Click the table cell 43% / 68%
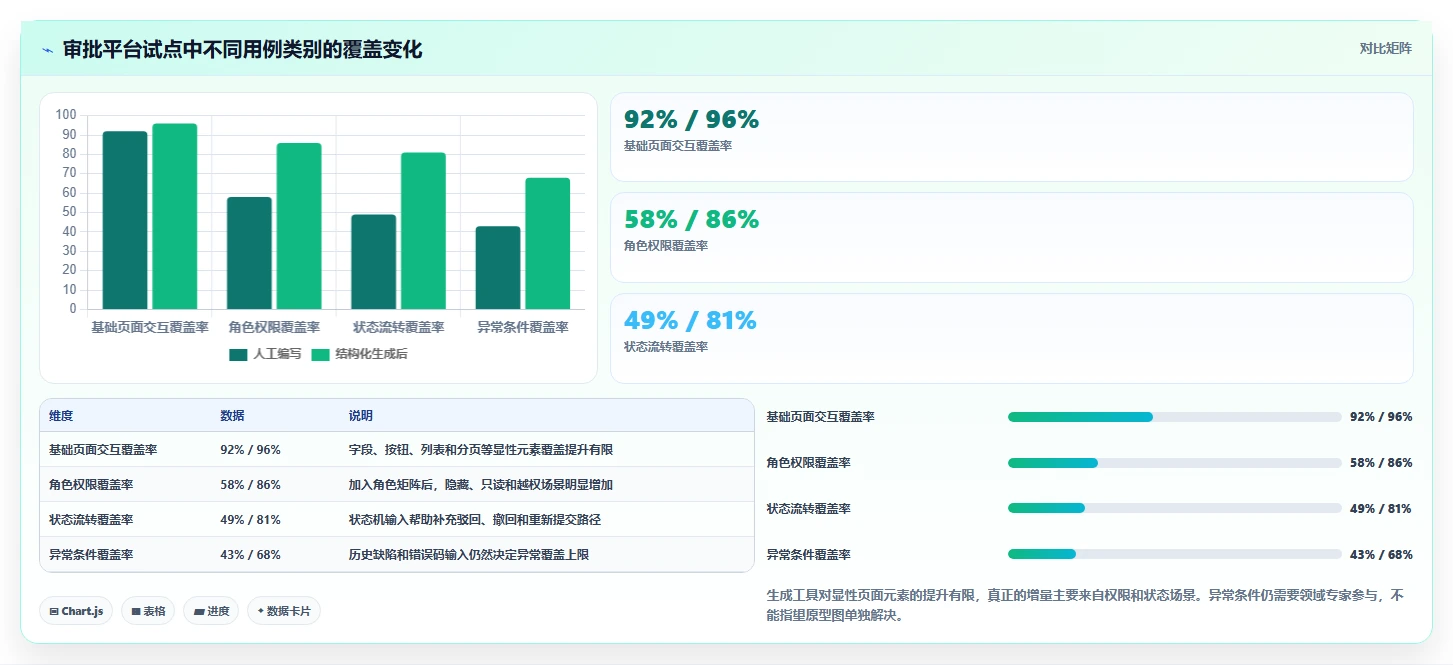1453x665 pixels. pyautogui.click(x=250, y=554)
